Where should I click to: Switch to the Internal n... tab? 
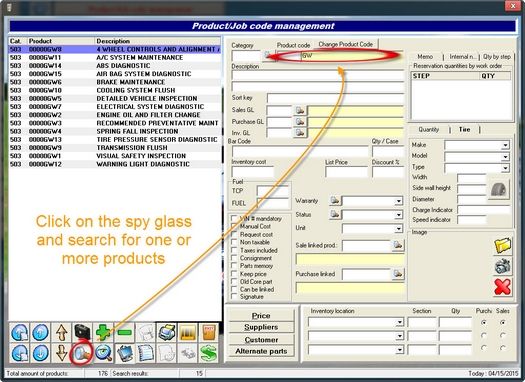tap(462, 57)
